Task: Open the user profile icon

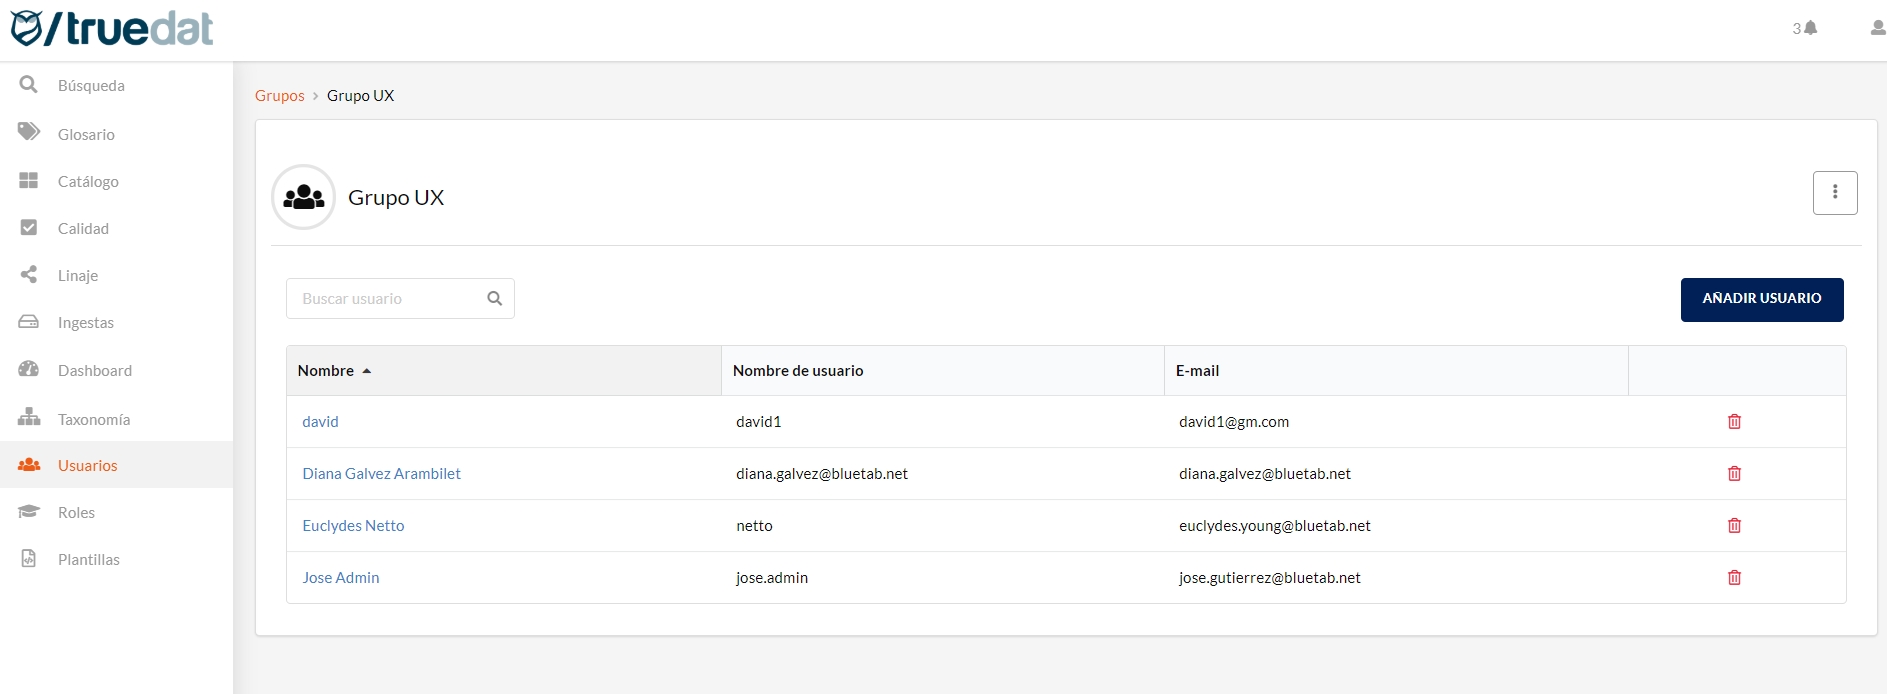Action: 1877,28
